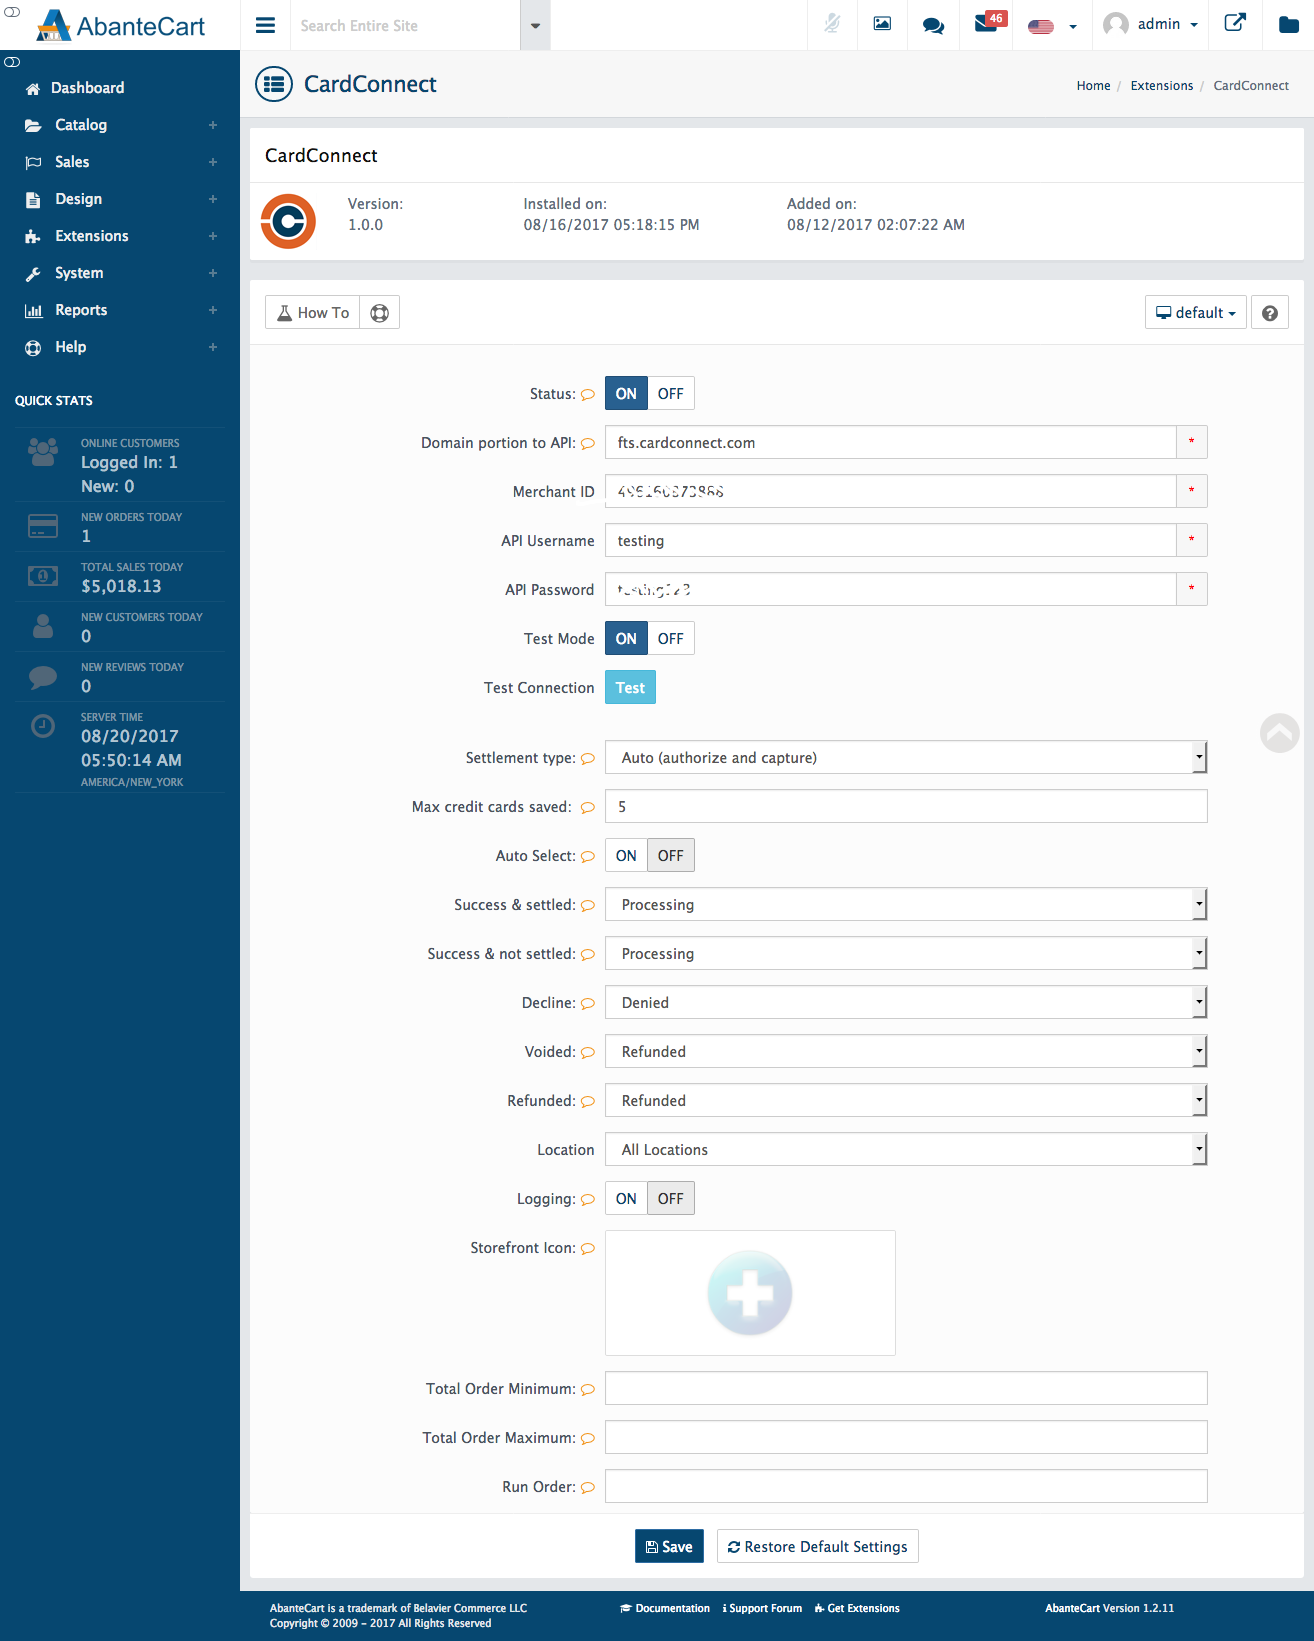
Task: Click the question mark help icon
Action: tap(1269, 313)
